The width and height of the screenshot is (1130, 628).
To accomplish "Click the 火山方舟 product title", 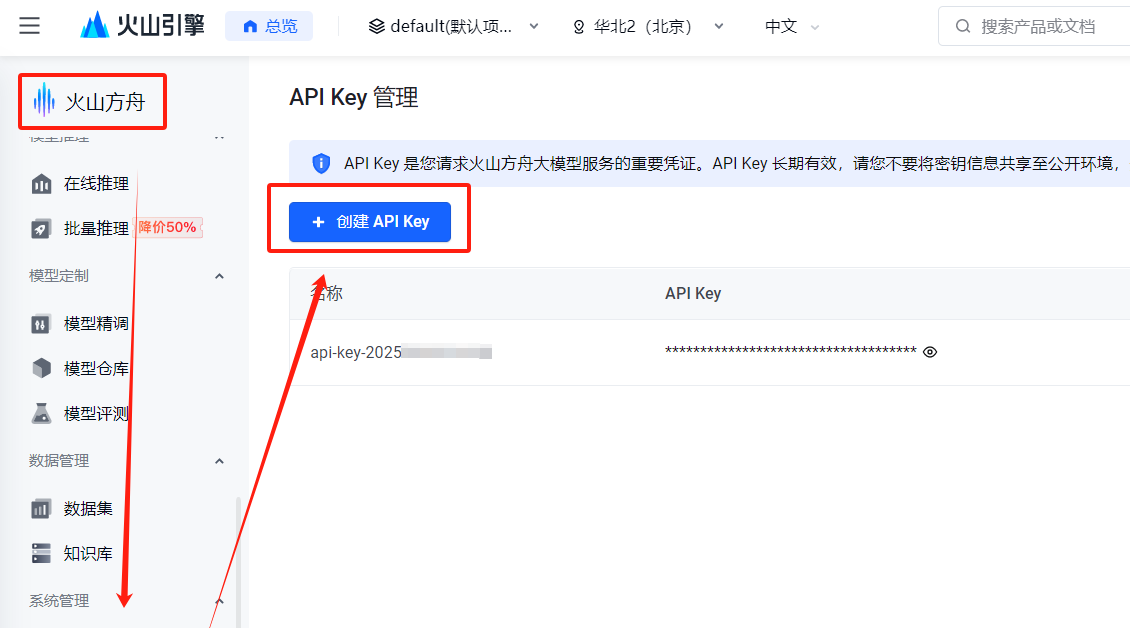I will [105, 102].
